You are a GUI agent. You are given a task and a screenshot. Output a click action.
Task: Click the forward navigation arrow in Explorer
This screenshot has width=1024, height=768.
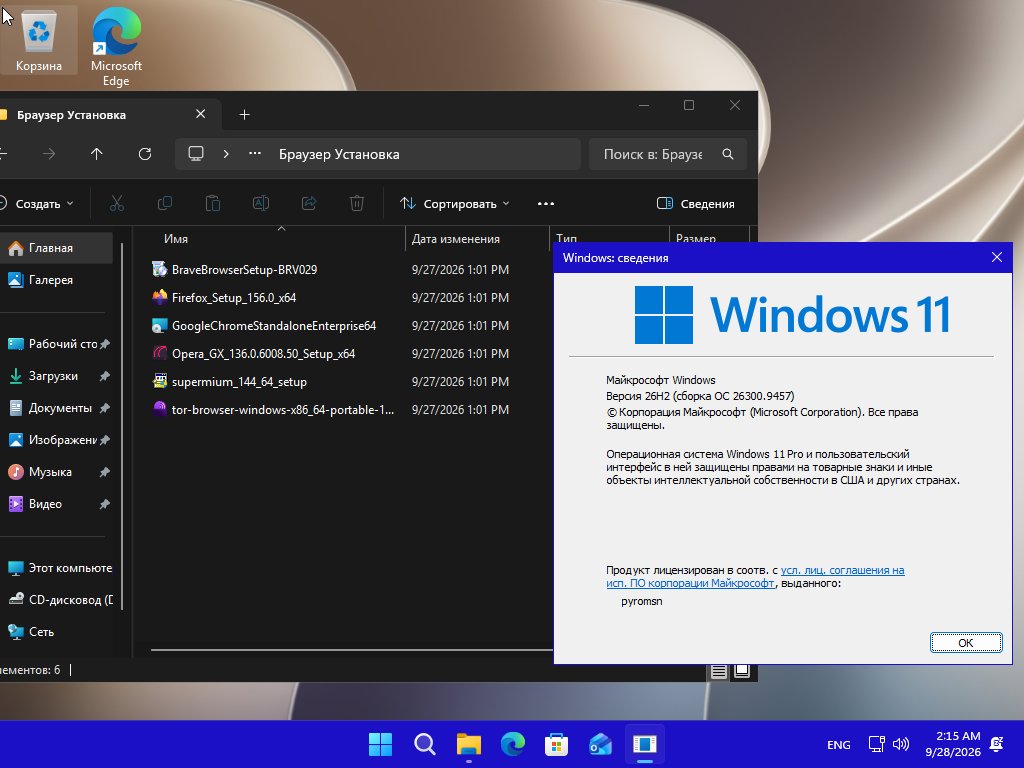pyautogui.click(x=49, y=154)
